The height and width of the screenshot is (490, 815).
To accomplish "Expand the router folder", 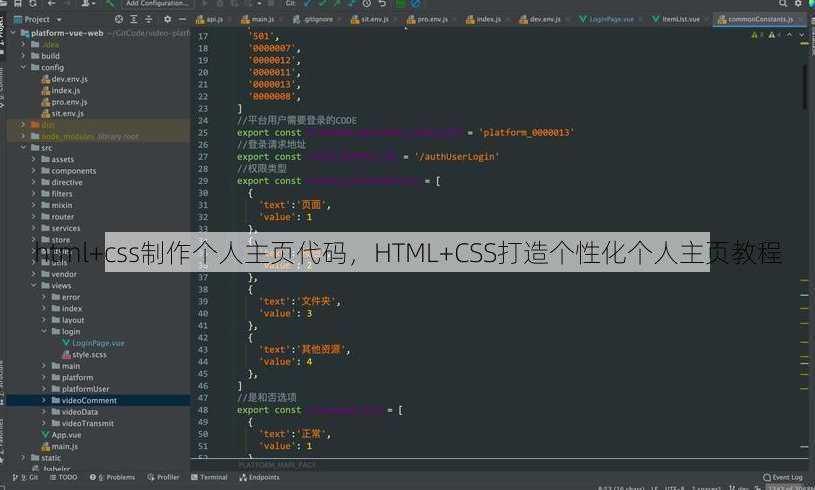I will [33, 217].
